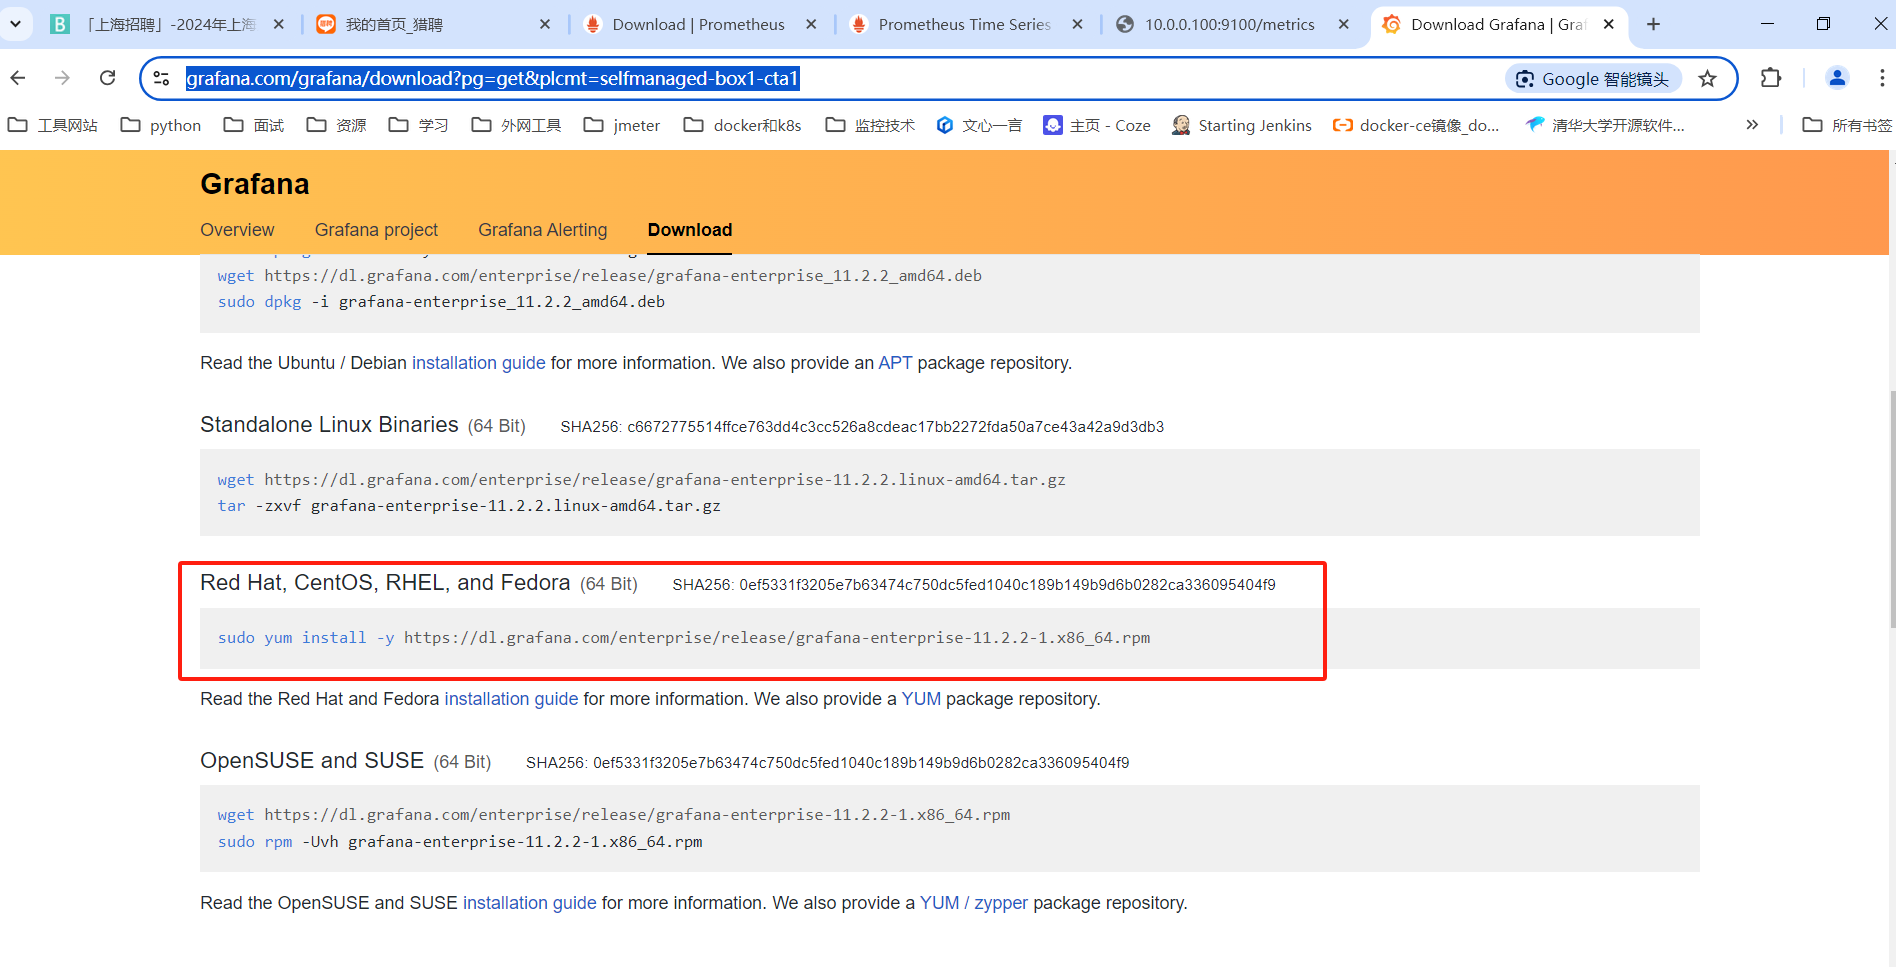Bookmark this page with the star icon
This screenshot has width=1896, height=967.
1708,79
